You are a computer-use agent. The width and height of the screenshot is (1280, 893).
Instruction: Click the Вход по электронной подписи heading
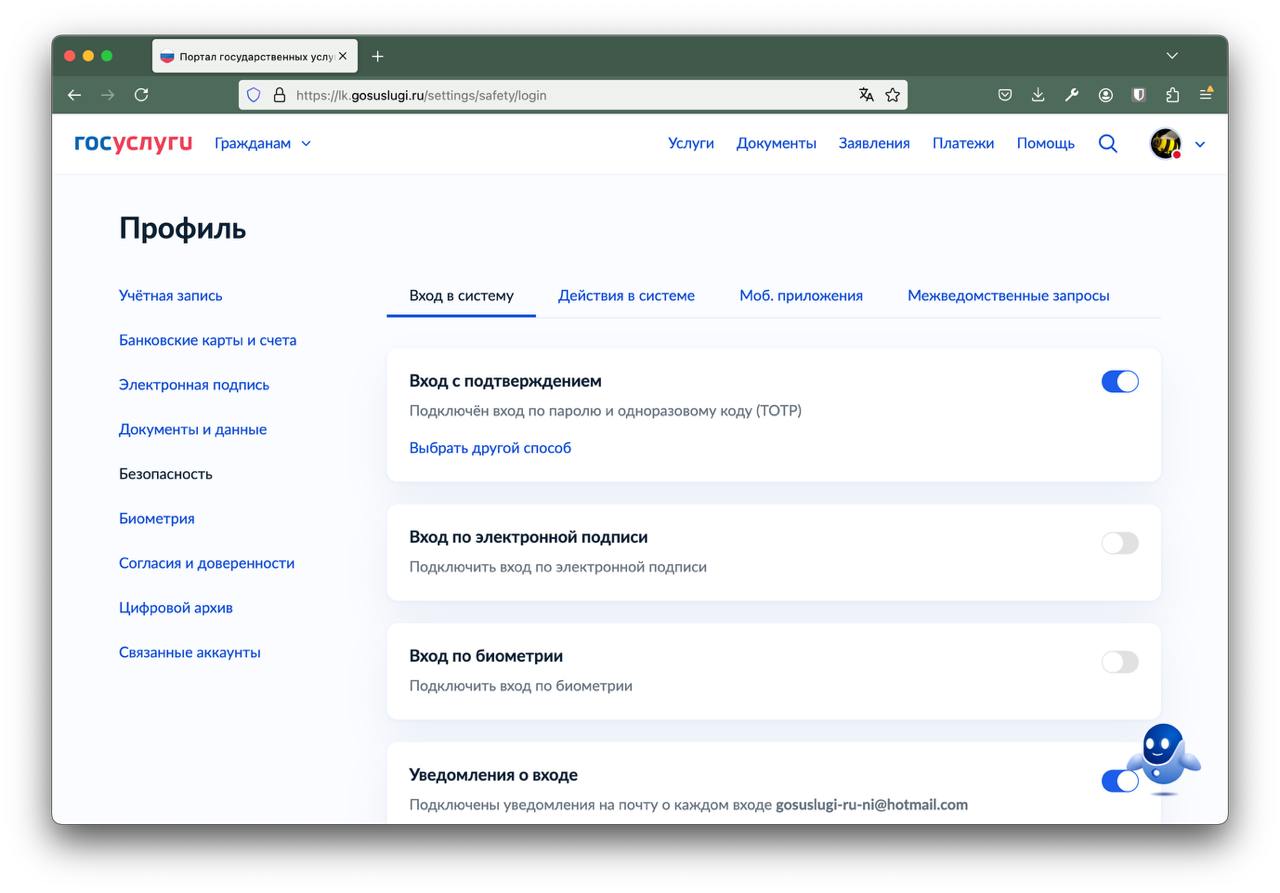coord(529,537)
